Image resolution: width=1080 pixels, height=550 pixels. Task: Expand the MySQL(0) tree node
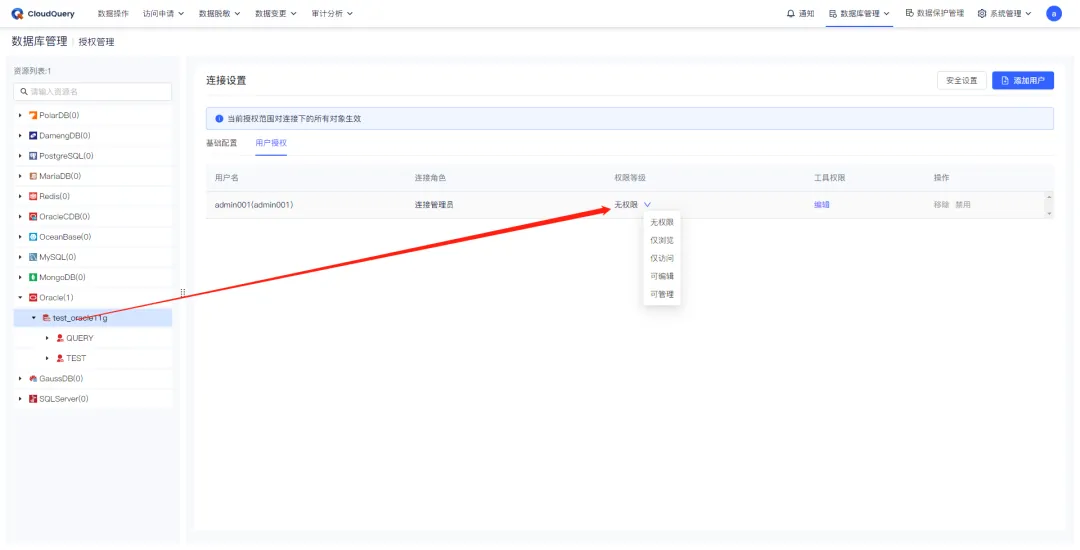pyautogui.click(x=20, y=257)
